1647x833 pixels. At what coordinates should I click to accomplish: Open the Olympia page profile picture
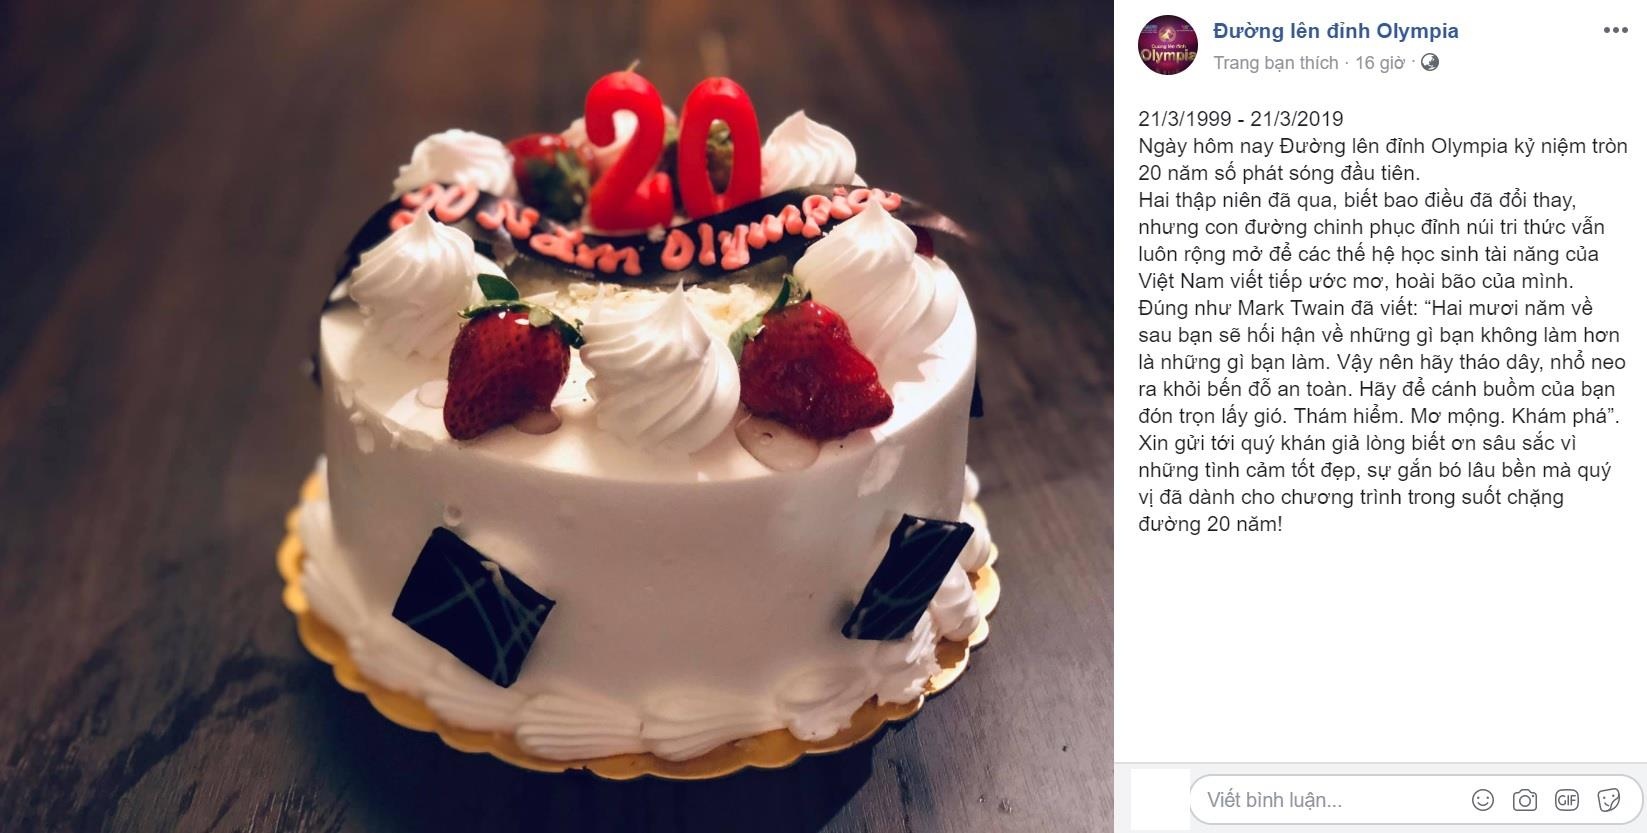(1168, 45)
